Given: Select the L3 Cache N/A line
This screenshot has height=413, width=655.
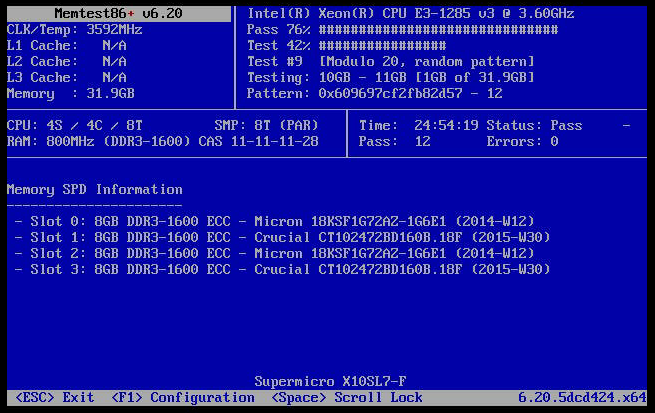Looking at the screenshot, I should pos(66,78).
